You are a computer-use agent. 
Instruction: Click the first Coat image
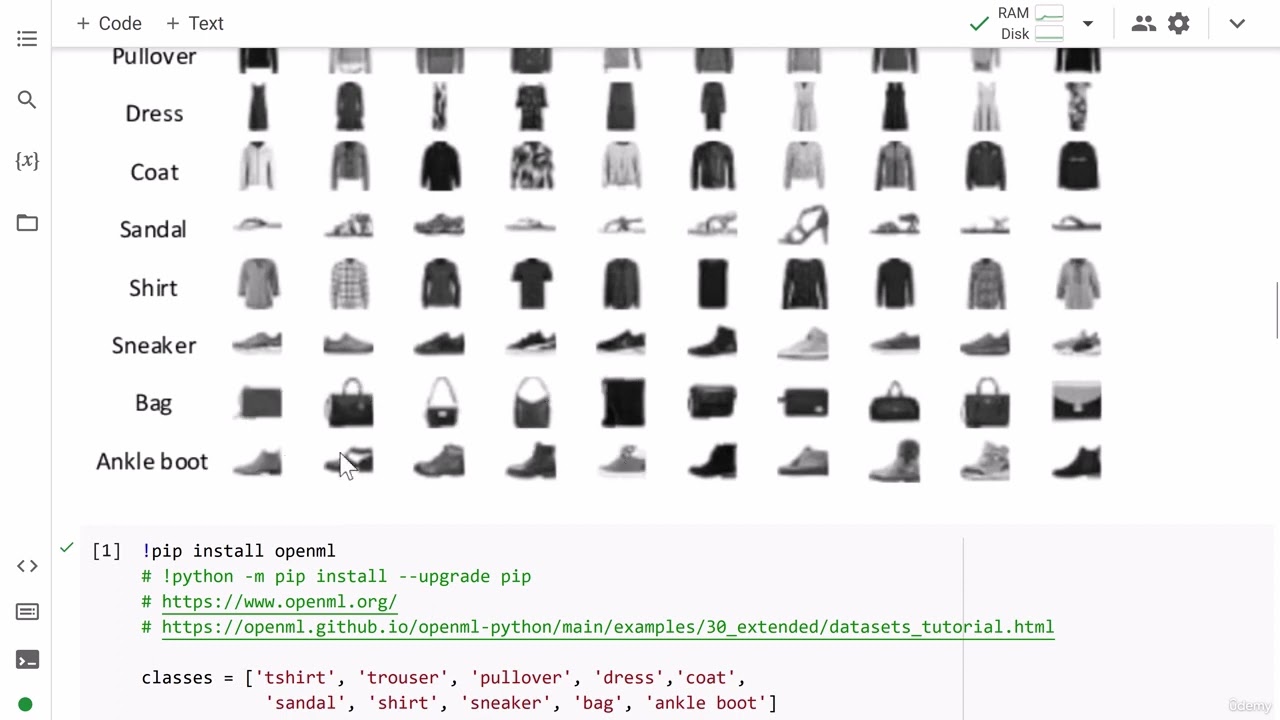pos(257,166)
